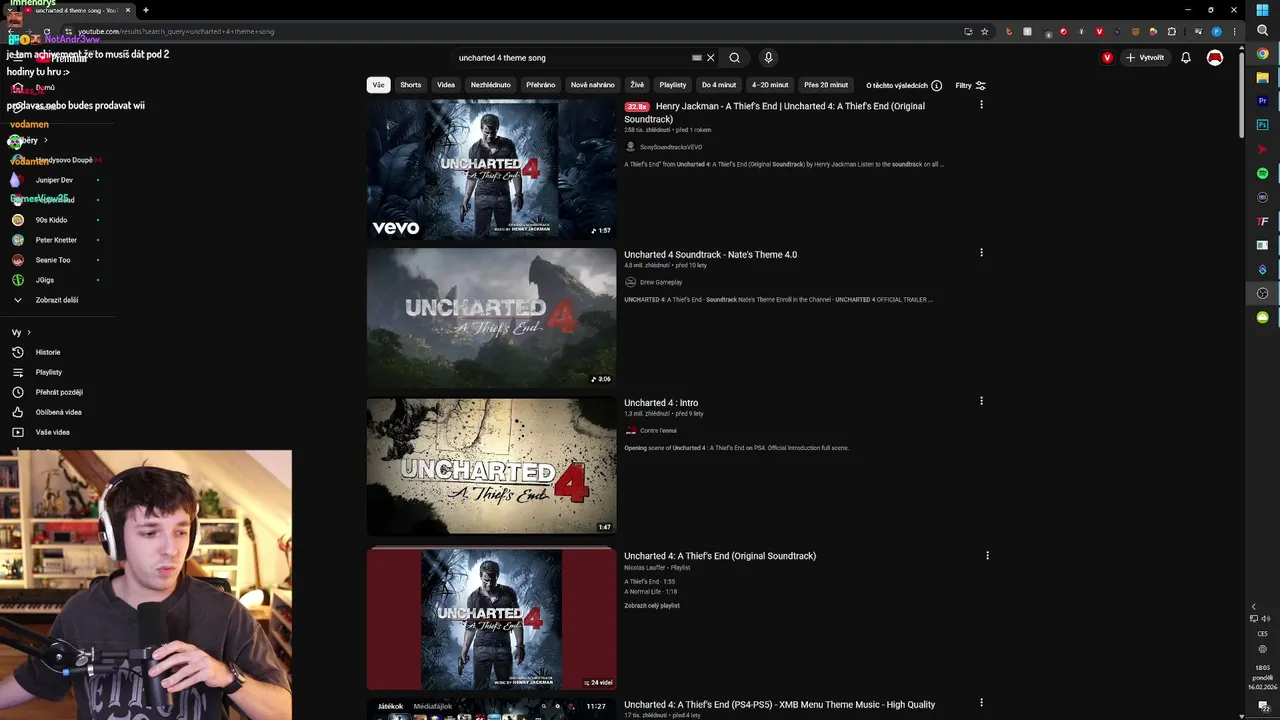Select the Do 4 minut filter chip
1280x720 pixels.
point(719,85)
